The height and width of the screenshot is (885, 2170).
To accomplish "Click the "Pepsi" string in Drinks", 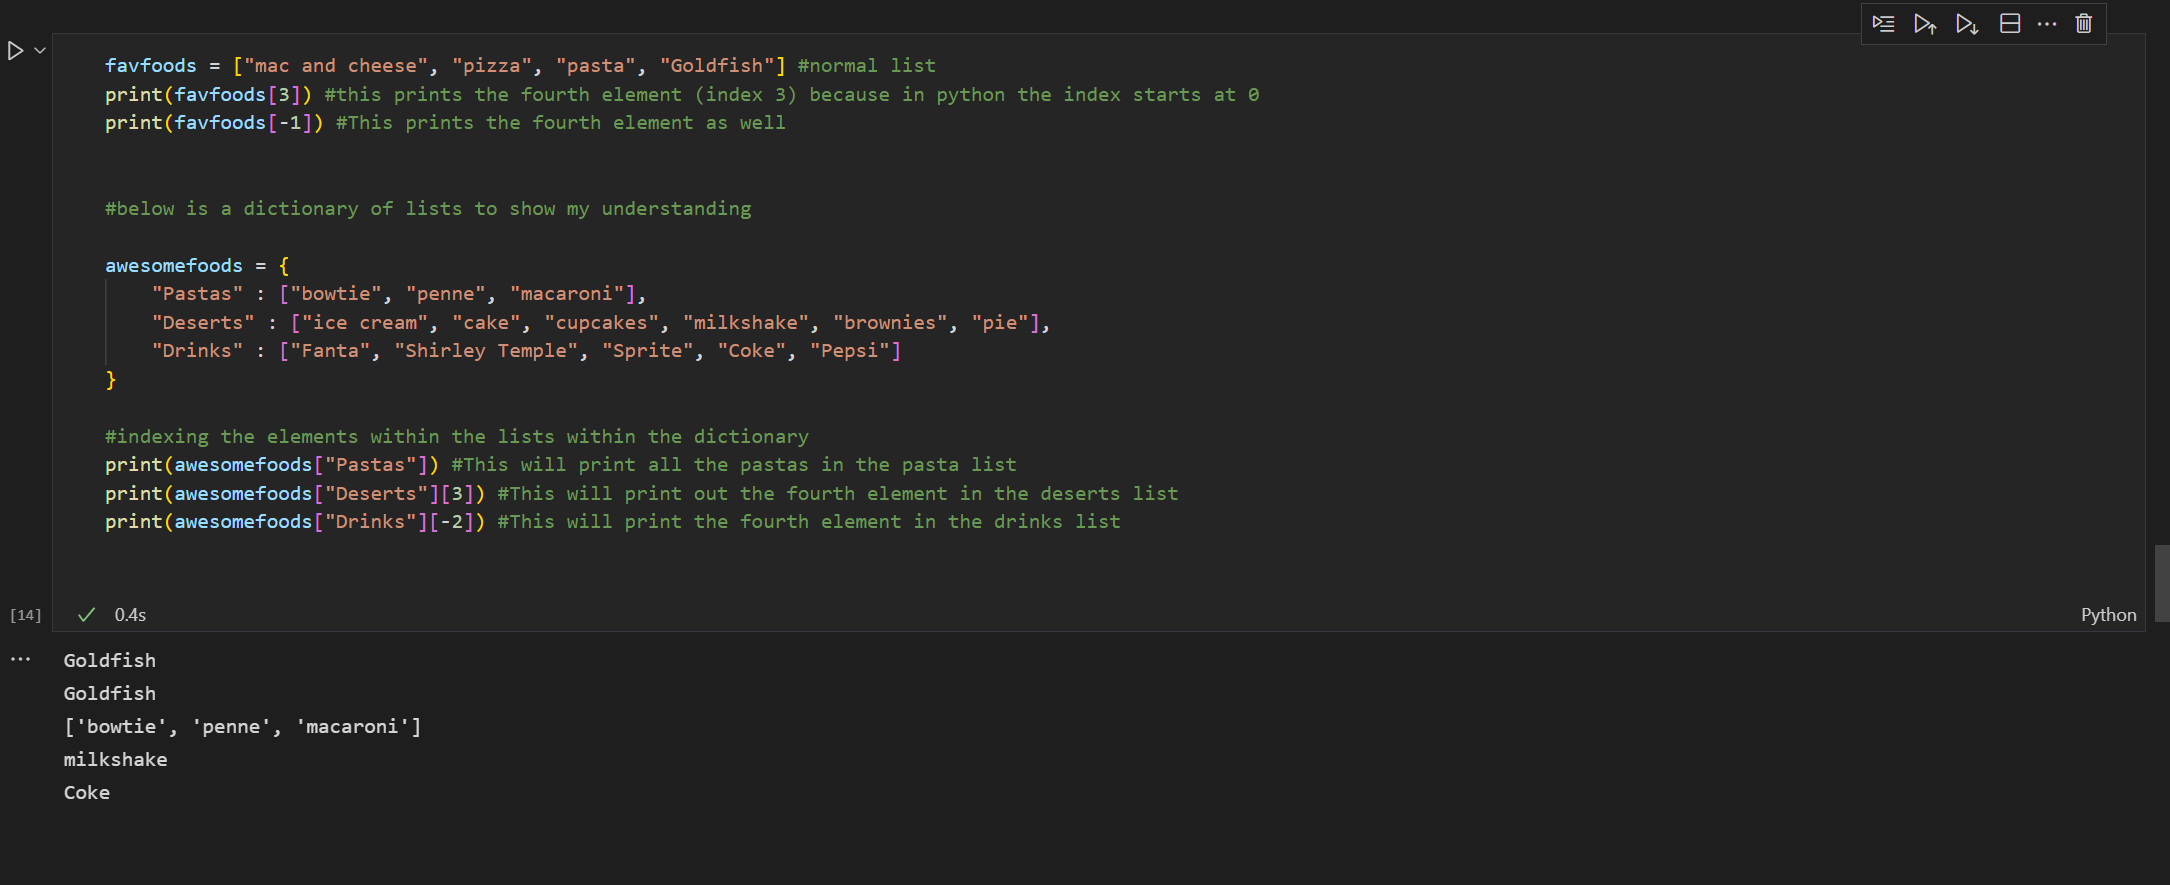I will pyautogui.click(x=850, y=351).
